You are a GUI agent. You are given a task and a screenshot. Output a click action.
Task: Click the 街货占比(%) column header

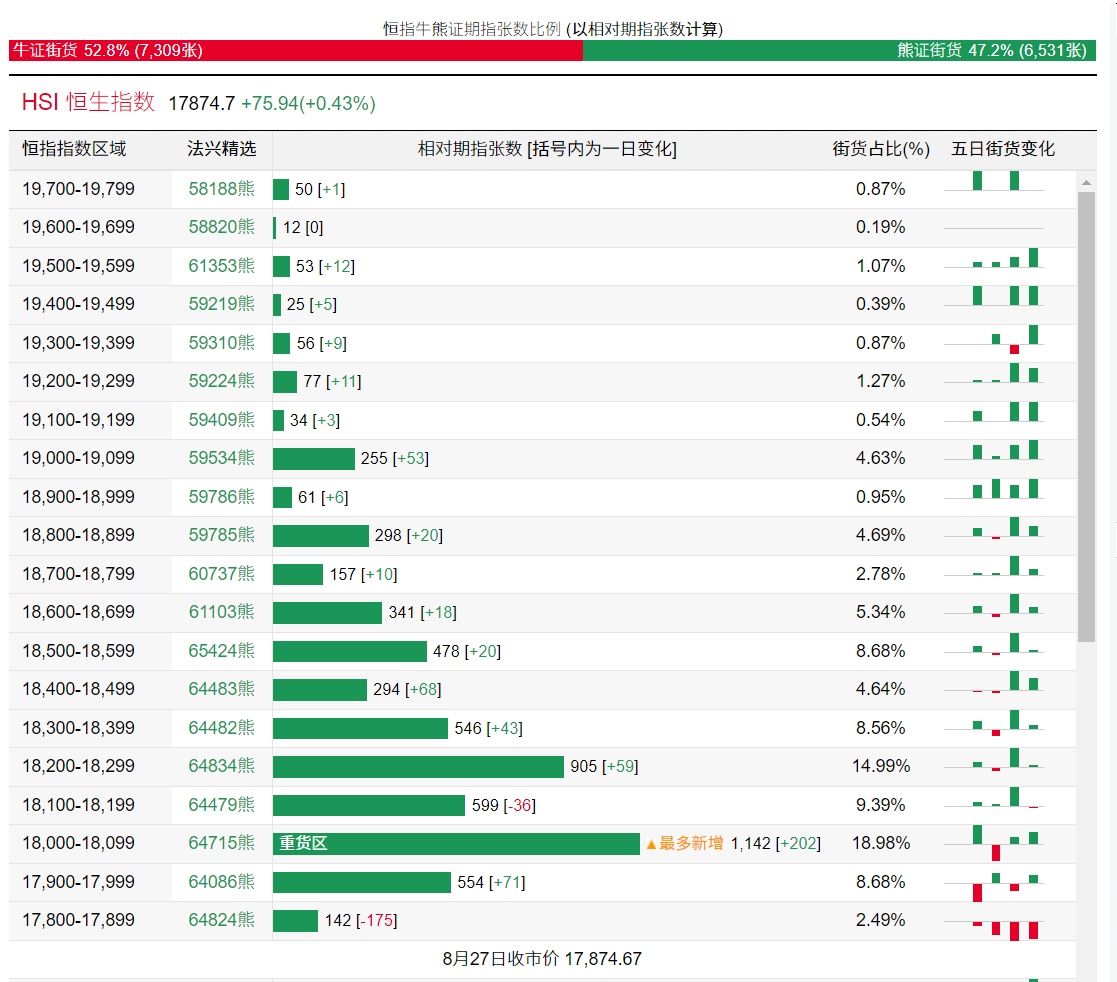pos(881,149)
